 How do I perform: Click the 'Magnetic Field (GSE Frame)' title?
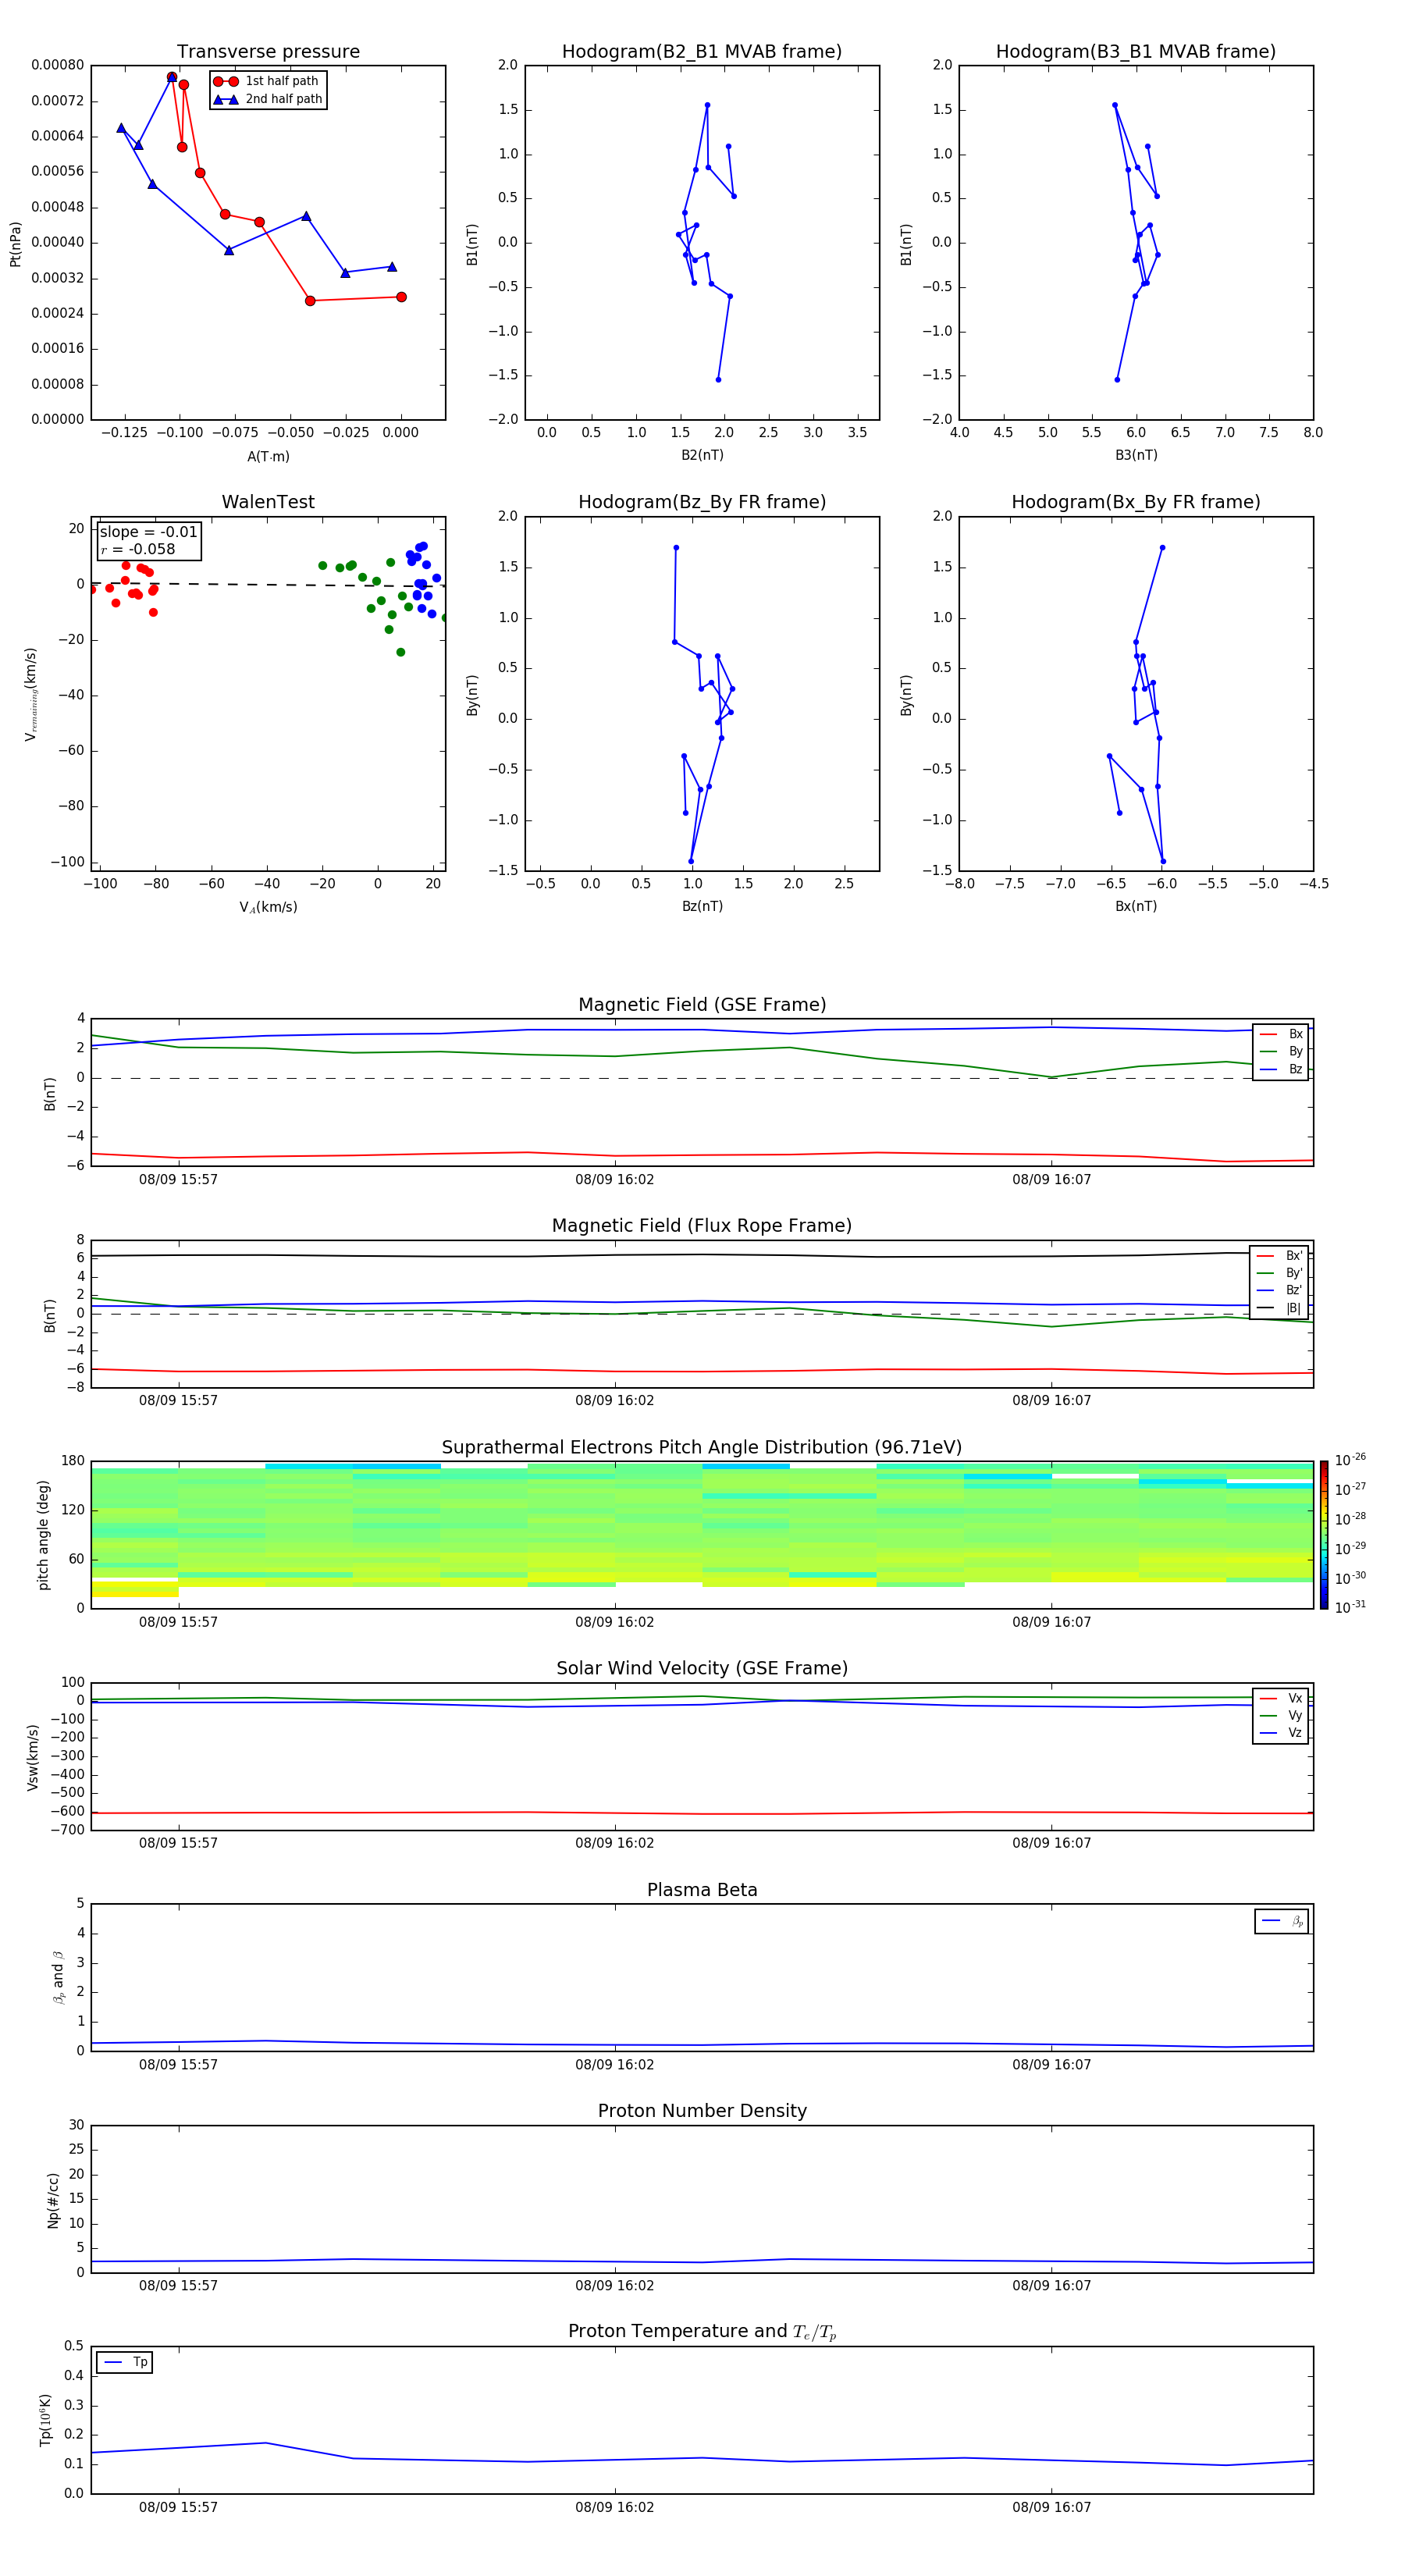pos(702,1005)
